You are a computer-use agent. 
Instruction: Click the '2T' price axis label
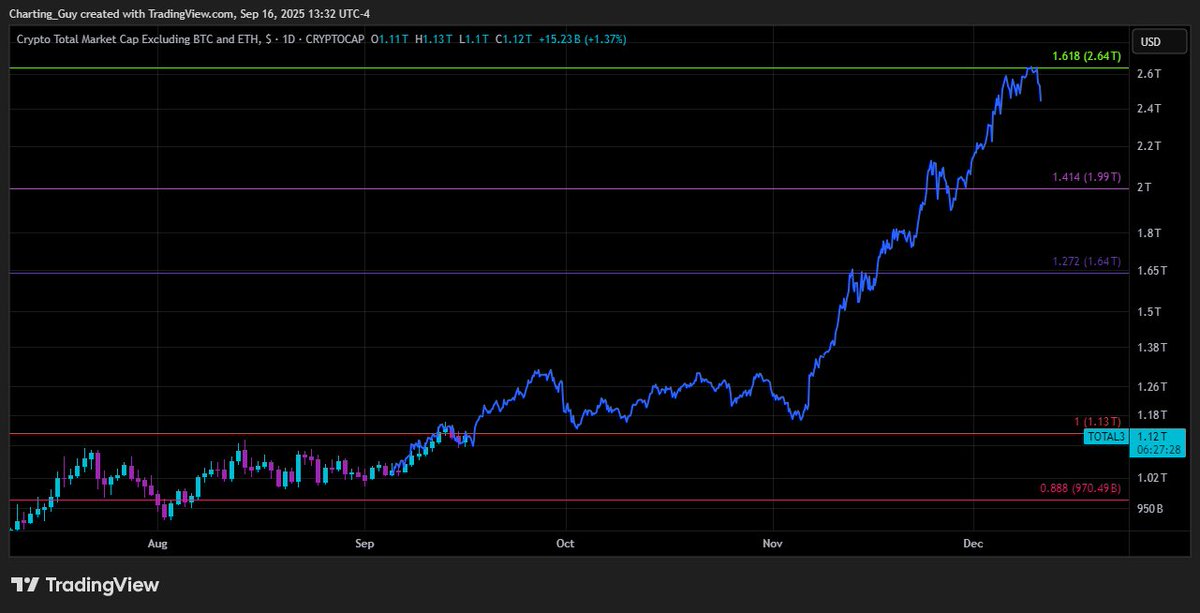coord(1144,188)
